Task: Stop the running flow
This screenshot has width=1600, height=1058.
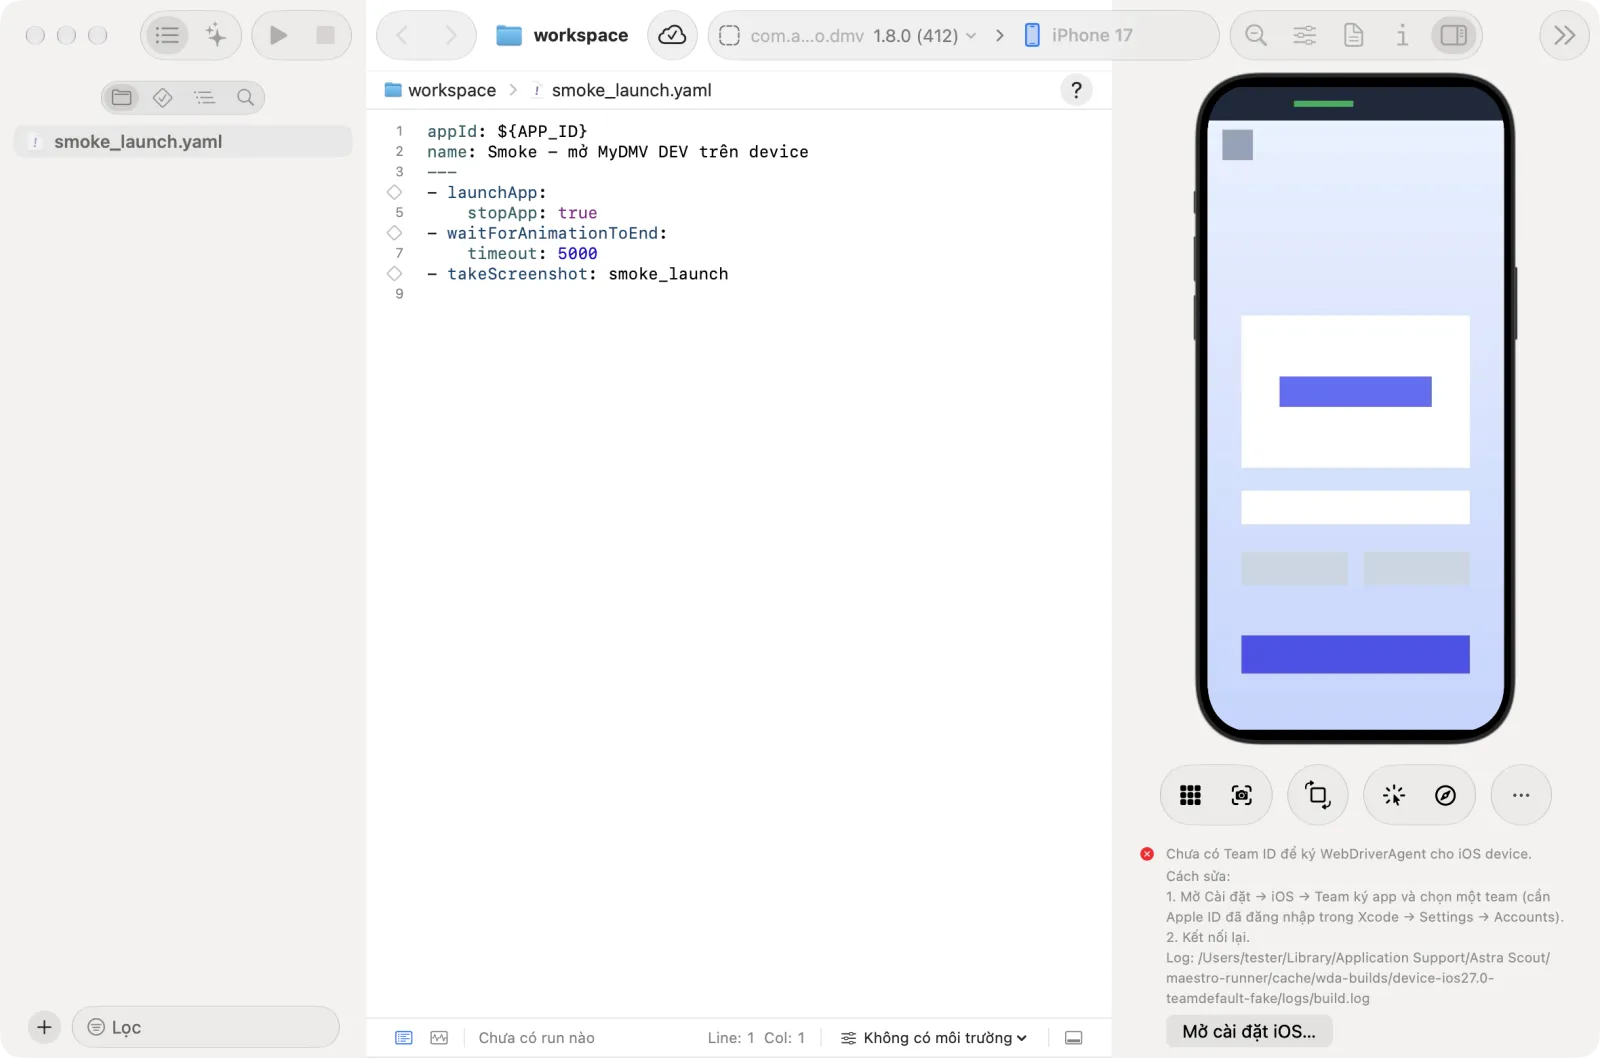Action: pyautogui.click(x=325, y=36)
